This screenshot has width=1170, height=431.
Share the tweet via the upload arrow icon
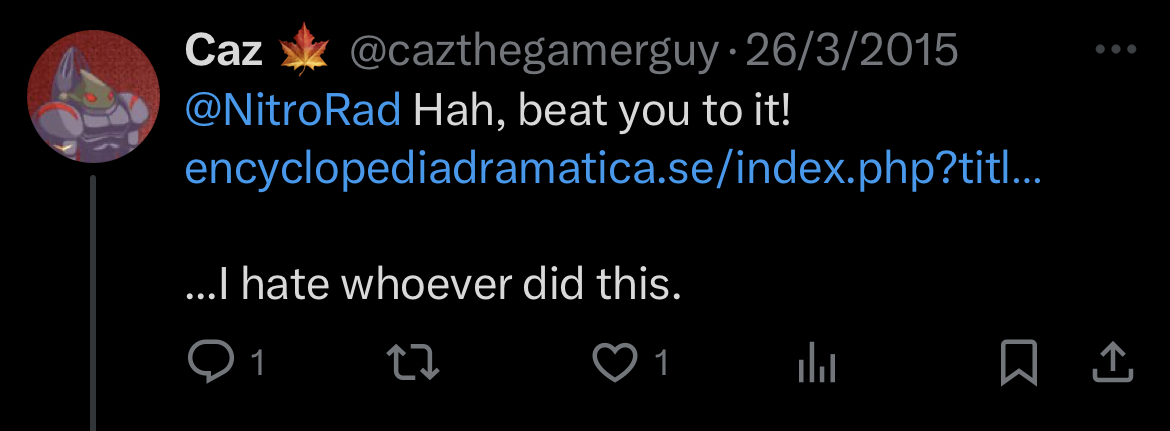(x=1110, y=363)
